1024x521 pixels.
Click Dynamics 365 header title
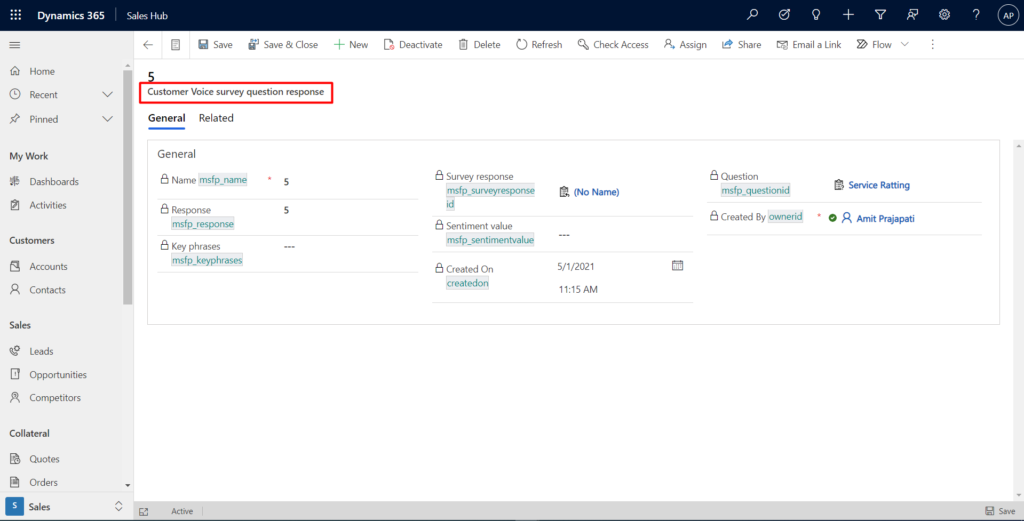click(71, 15)
